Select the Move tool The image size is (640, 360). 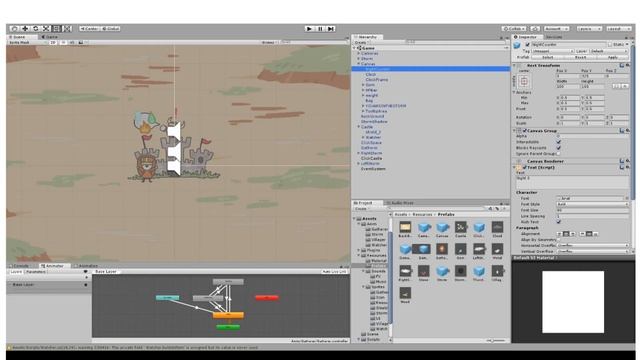tap(25, 29)
